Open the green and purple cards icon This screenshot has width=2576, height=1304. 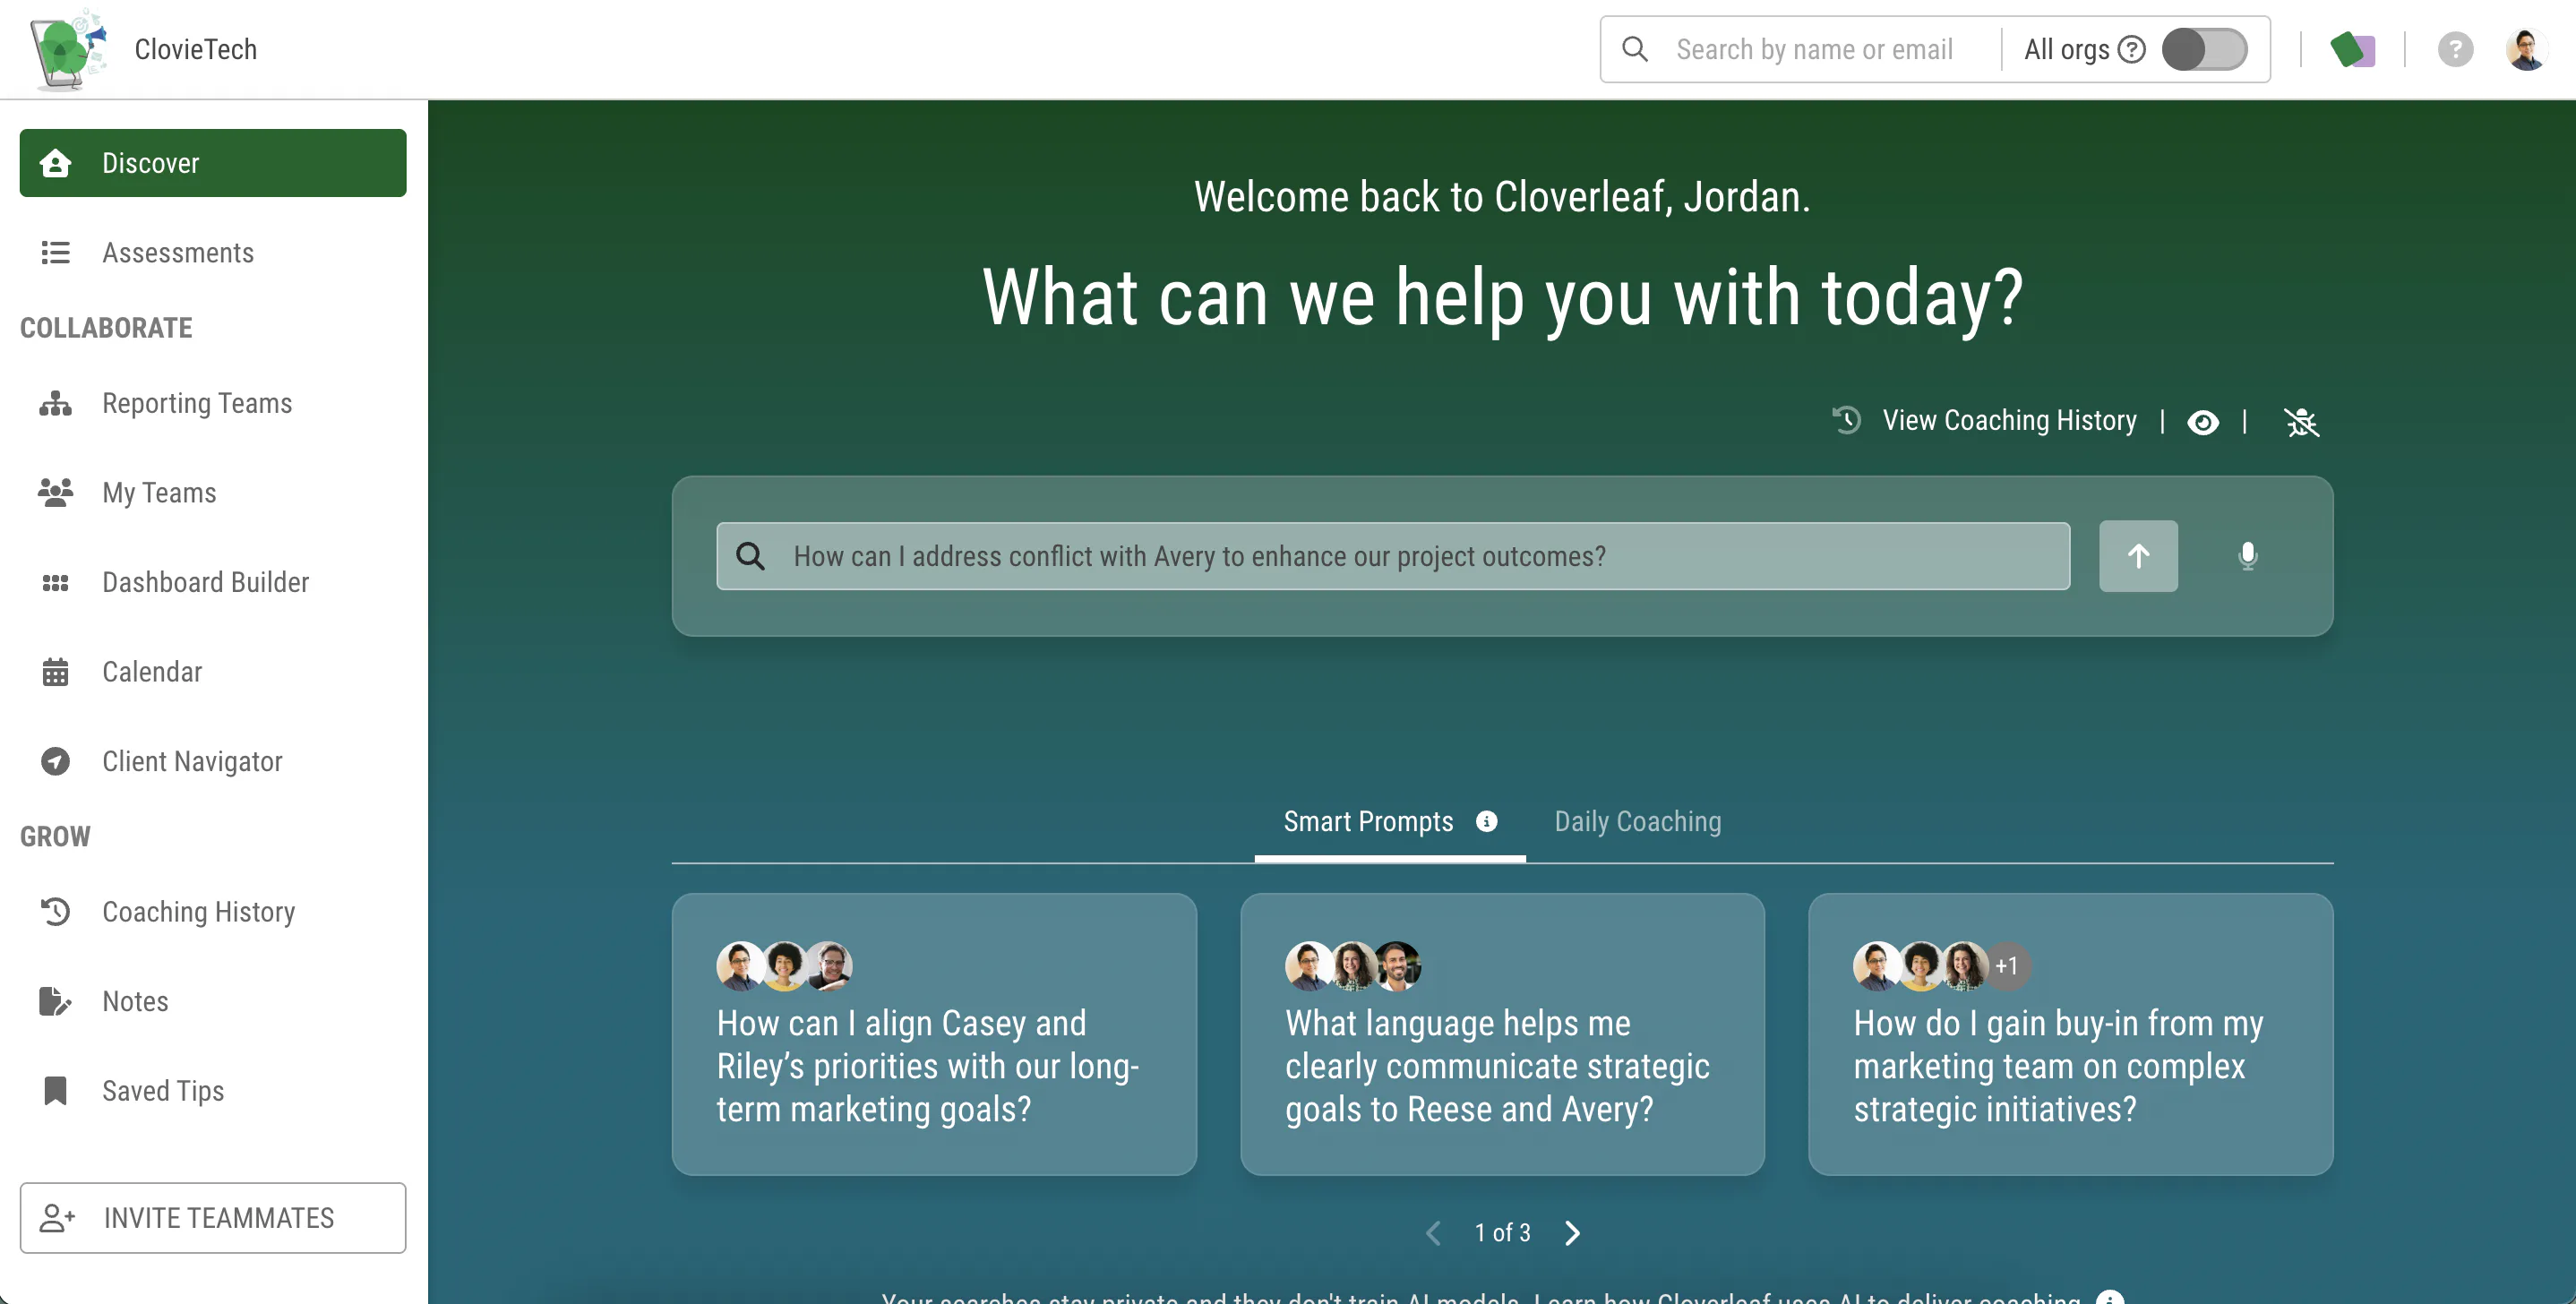[x=2352, y=49]
